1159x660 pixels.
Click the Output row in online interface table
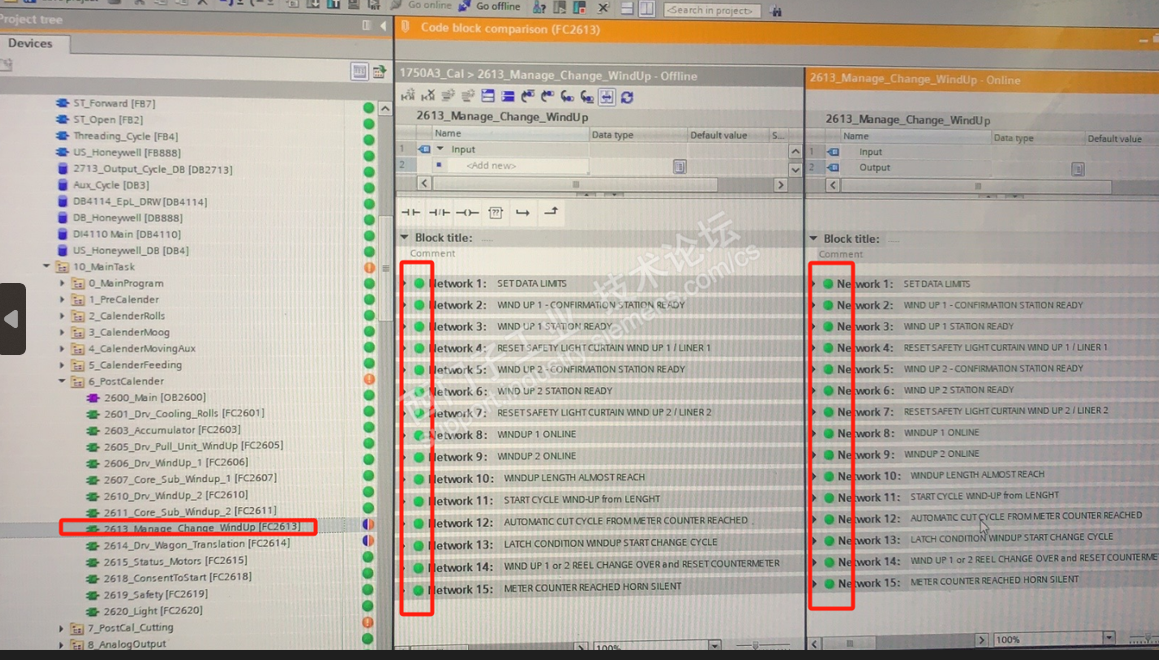[982, 168]
